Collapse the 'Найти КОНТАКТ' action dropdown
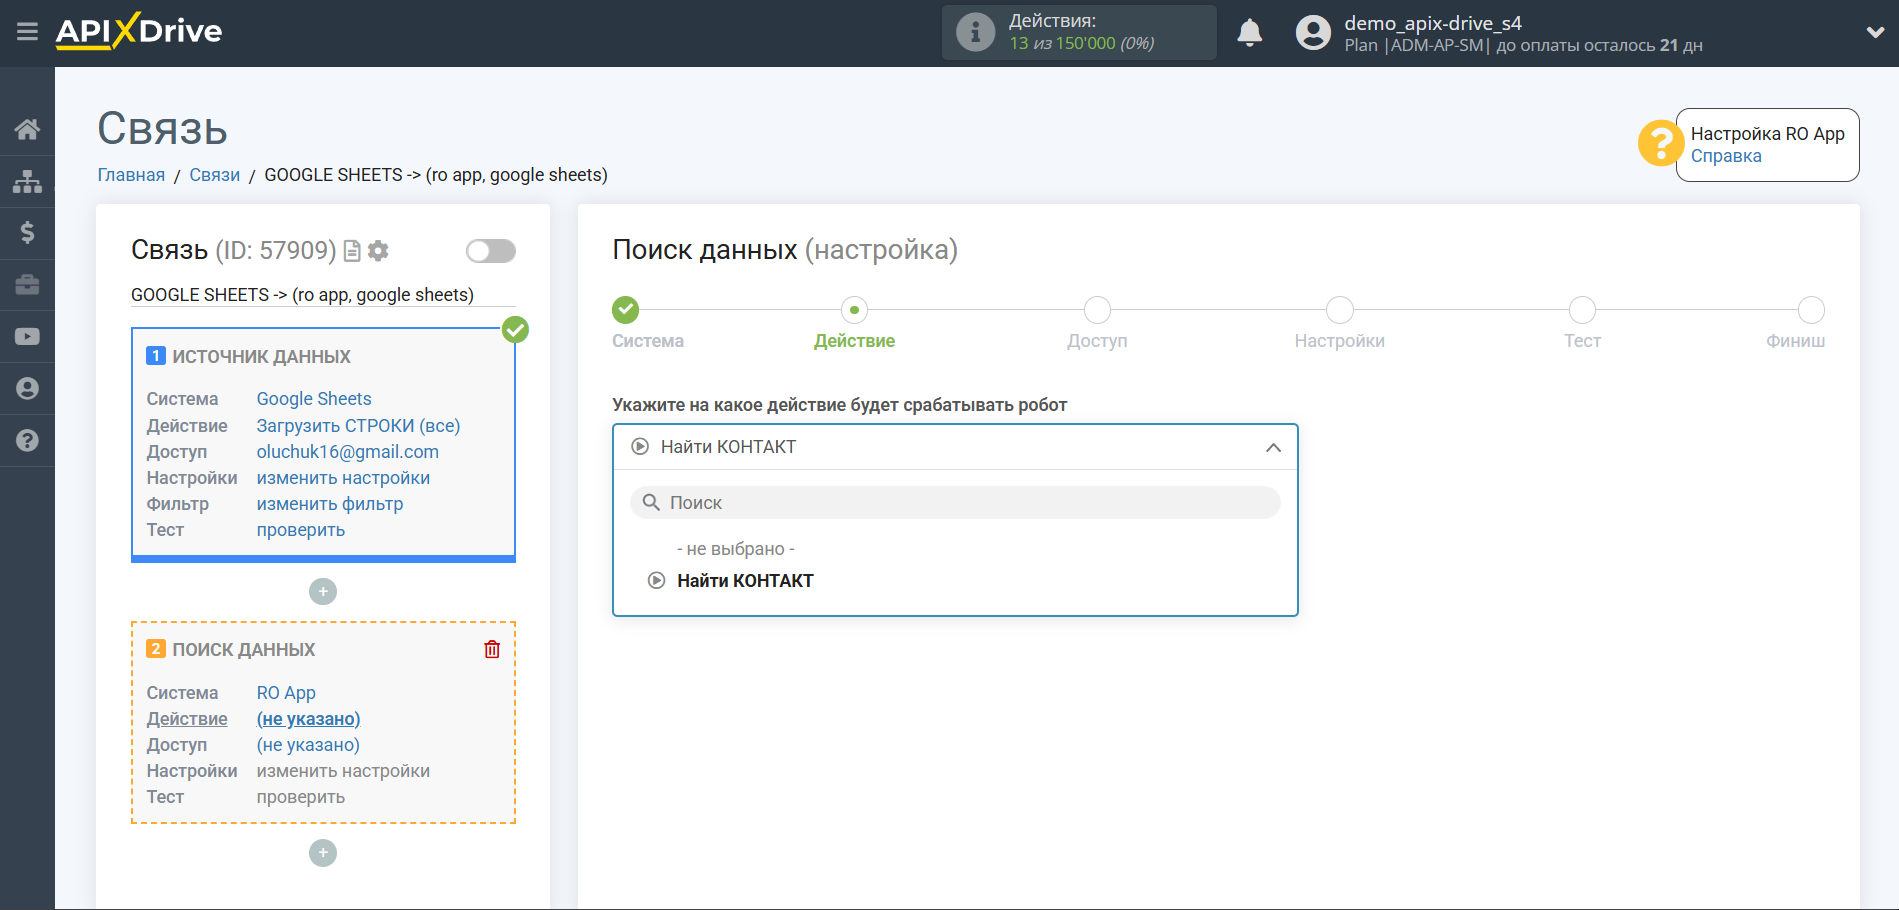Screen dimensions: 1899x910 tap(1272, 447)
